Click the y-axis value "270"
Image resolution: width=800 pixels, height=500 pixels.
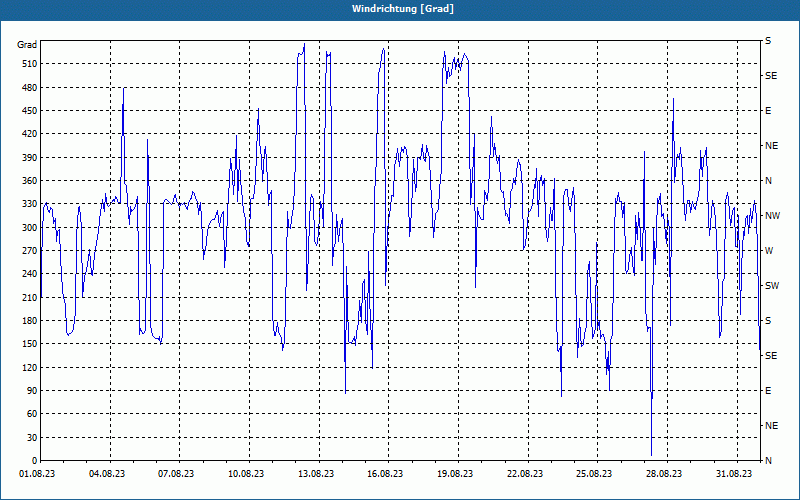coord(29,251)
